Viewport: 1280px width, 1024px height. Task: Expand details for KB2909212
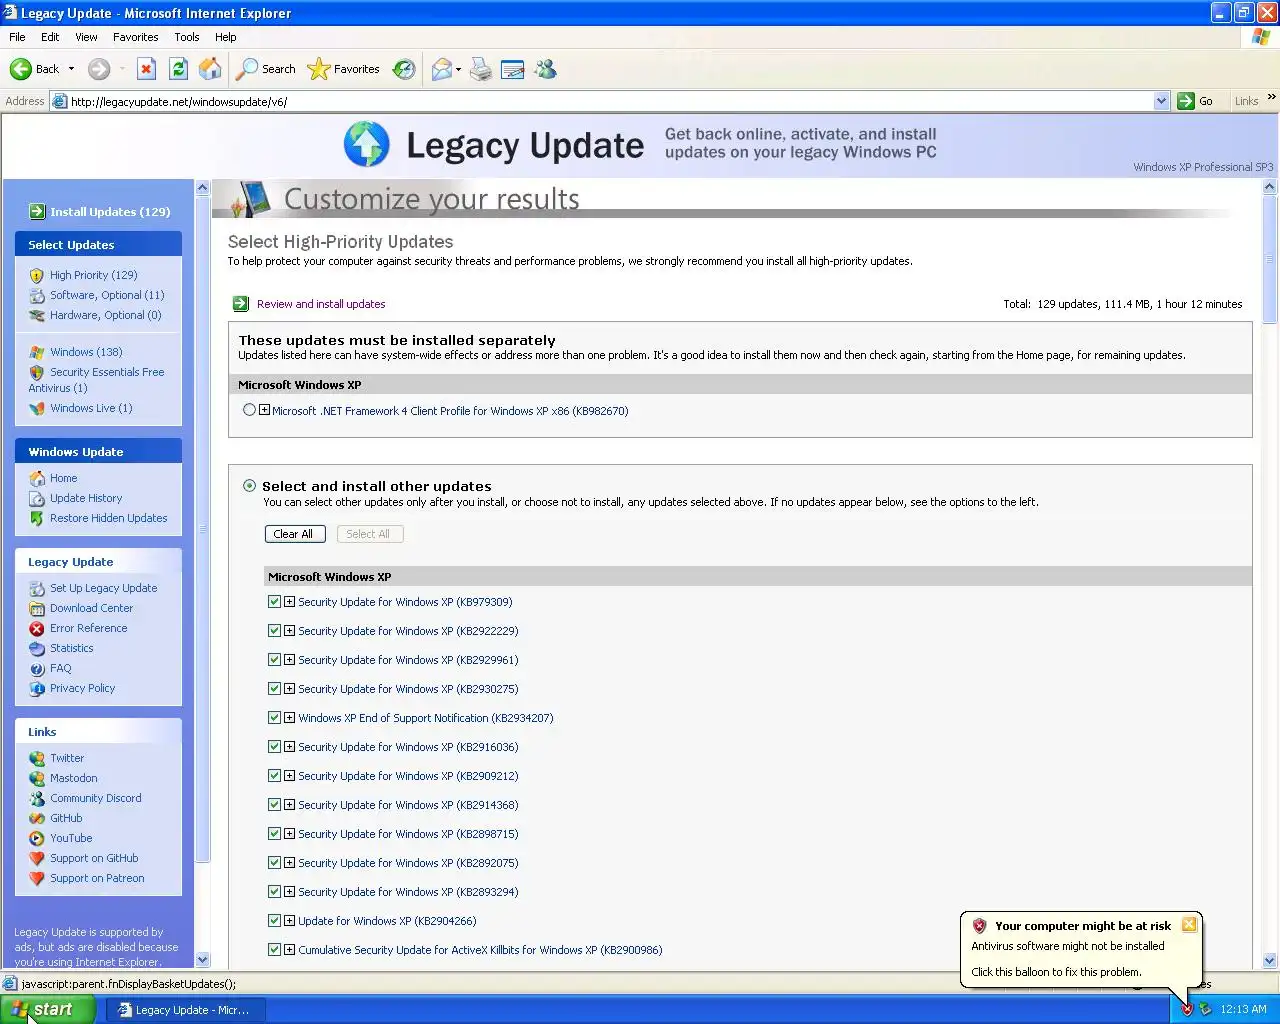click(289, 776)
